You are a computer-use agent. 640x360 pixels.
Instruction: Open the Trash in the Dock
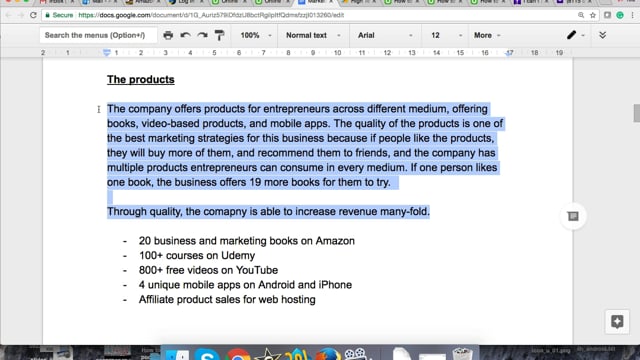(x=462, y=354)
